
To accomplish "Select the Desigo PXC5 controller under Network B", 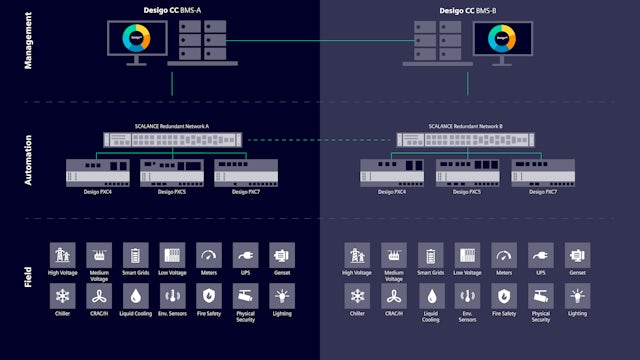I will [x=468, y=173].
